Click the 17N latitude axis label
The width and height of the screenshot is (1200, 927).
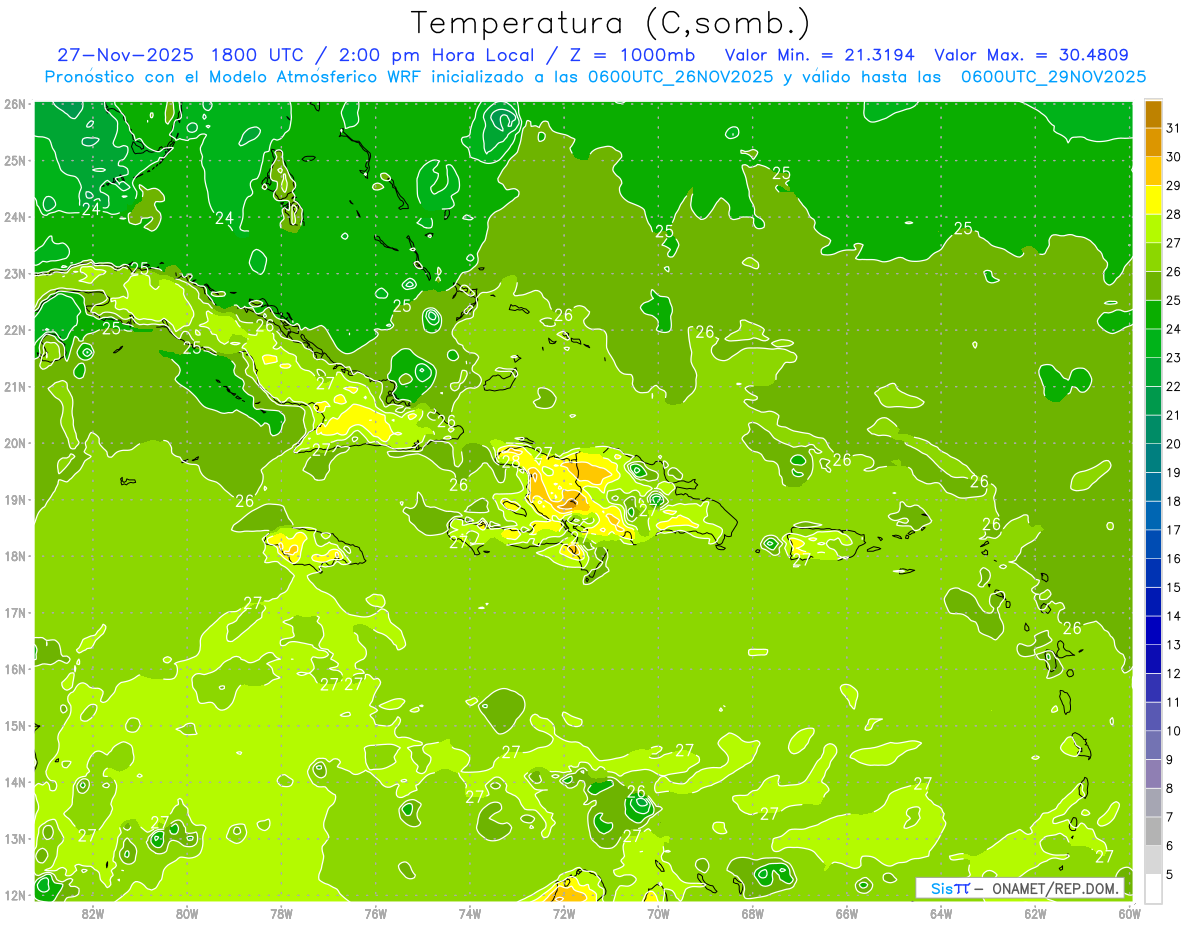(x=14, y=613)
